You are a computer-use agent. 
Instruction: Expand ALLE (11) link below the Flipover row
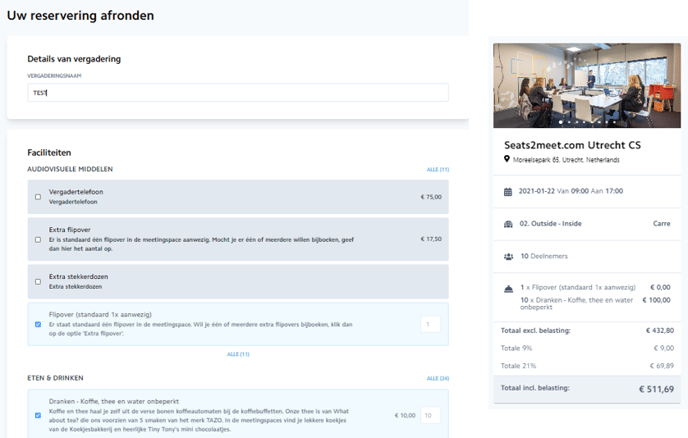[x=238, y=354]
